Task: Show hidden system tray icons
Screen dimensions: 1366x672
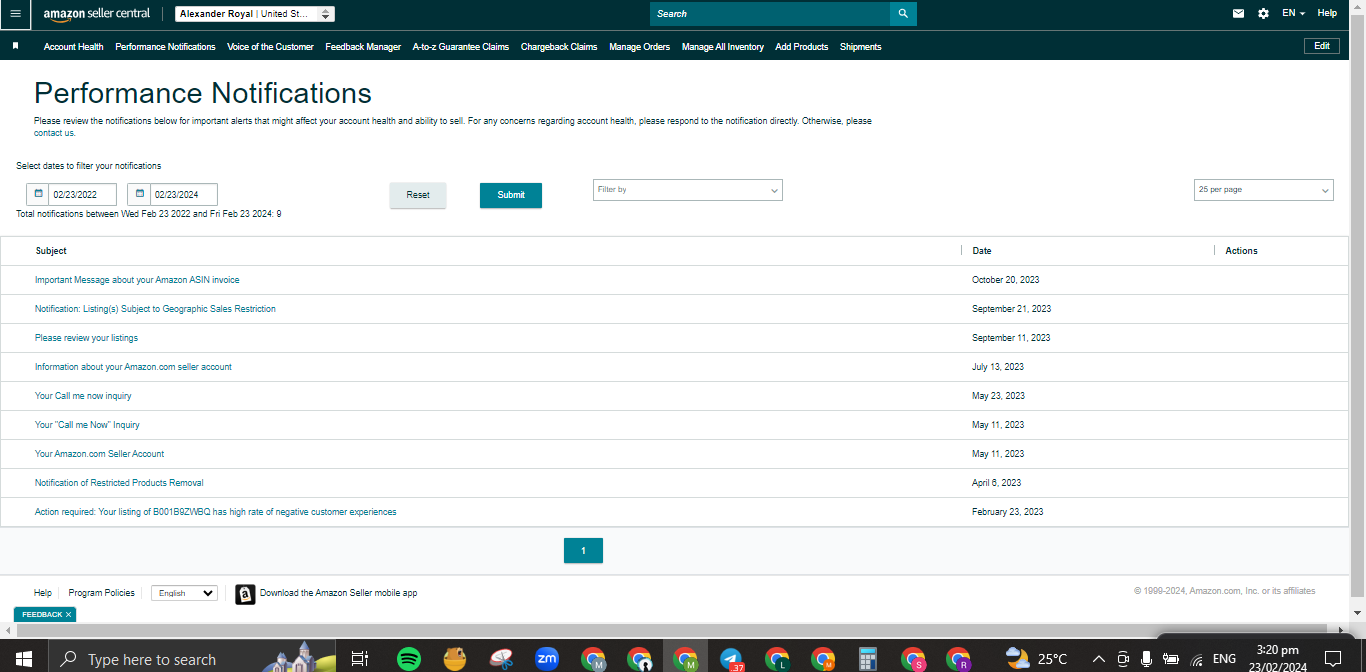Action: (x=1099, y=659)
